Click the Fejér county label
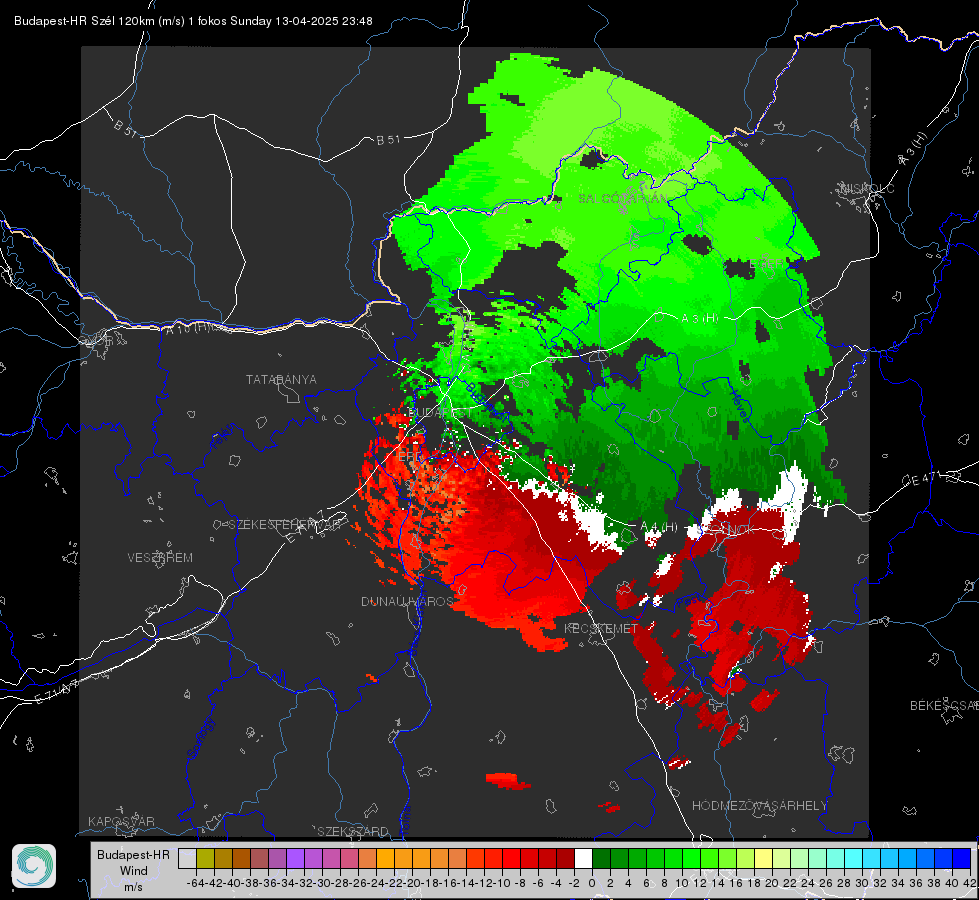This screenshot has height=900, width=979. tap(223, 436)
